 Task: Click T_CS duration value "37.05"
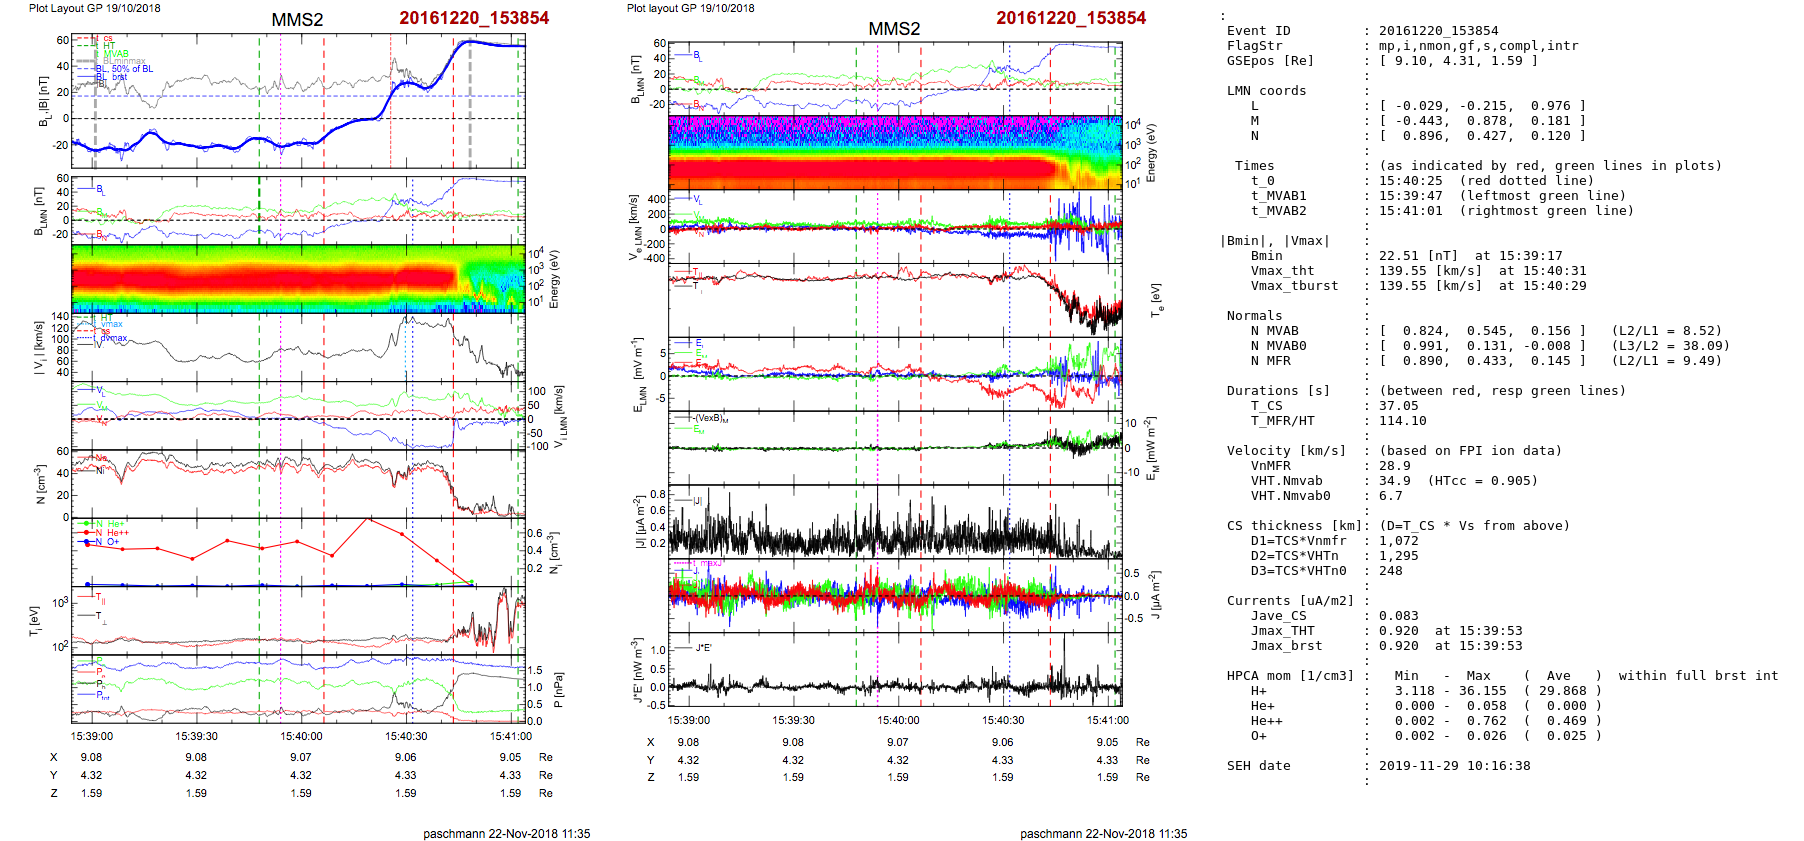pyautogui.click(x=1398, y=406)
